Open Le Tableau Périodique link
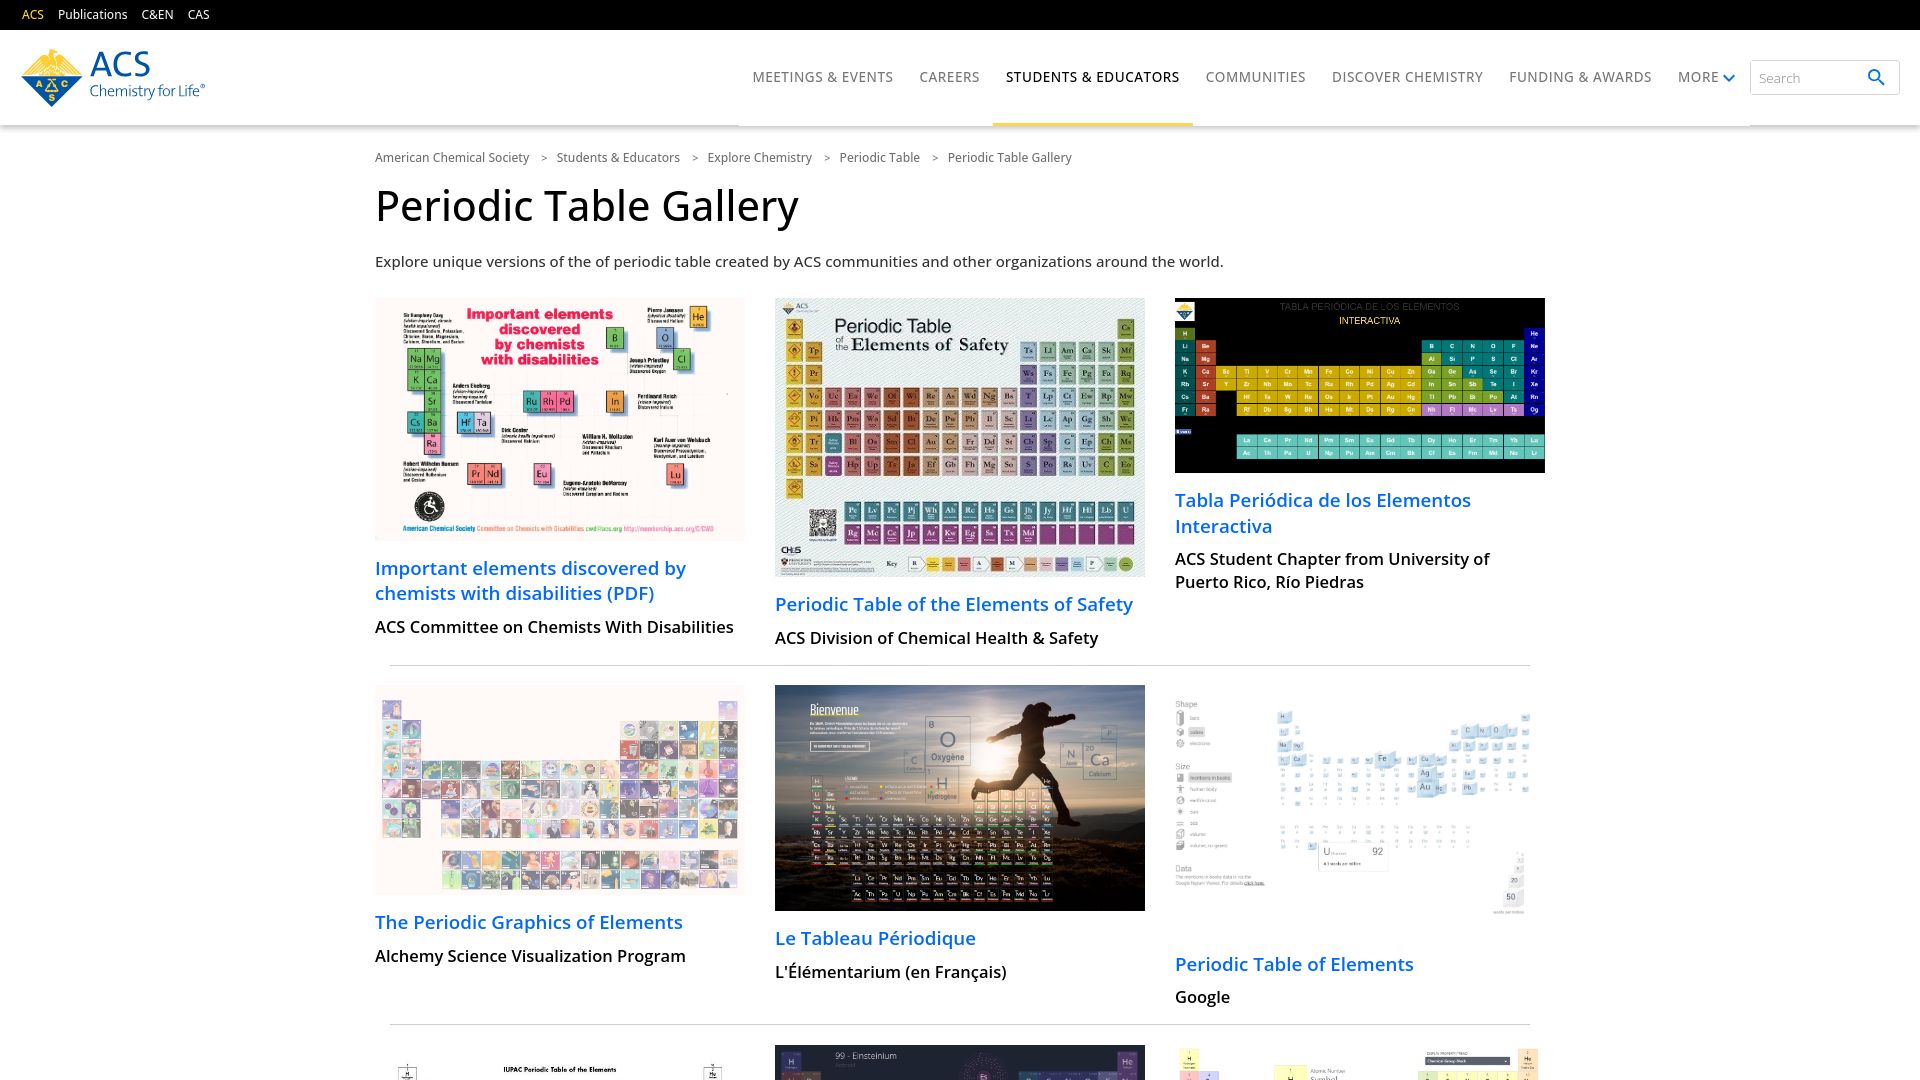Screen dimensions: 1920x1080 click(x=875, y=938)
